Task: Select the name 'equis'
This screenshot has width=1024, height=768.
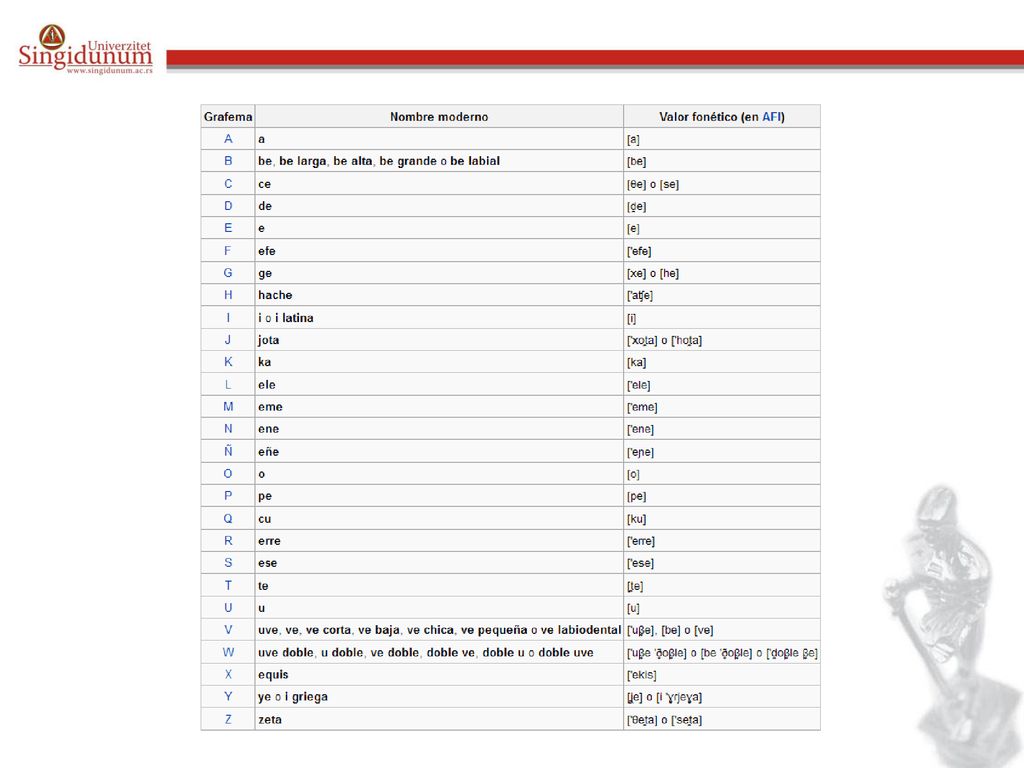Action: coord(273,675)
